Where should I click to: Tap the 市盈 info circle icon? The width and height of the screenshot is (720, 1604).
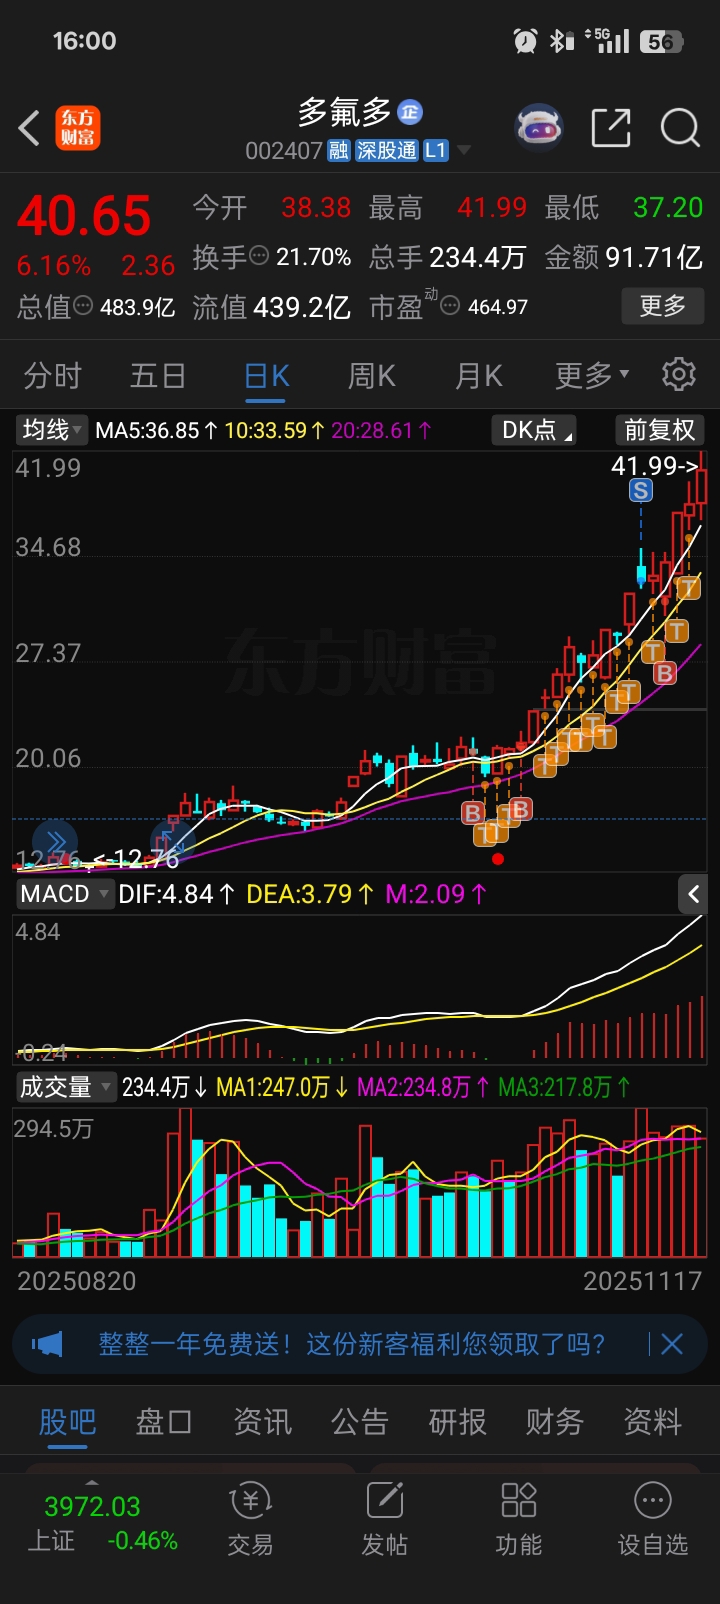[450, 306]
